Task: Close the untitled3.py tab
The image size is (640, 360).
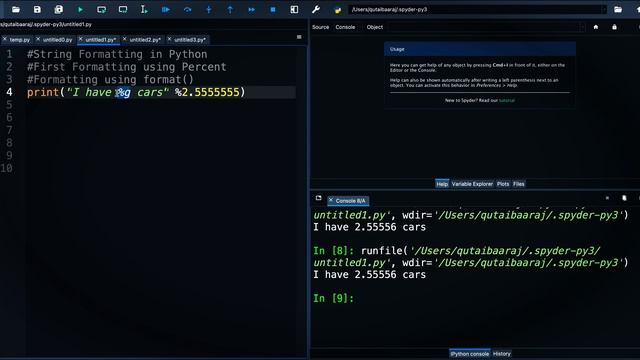Action: point(169,39)
